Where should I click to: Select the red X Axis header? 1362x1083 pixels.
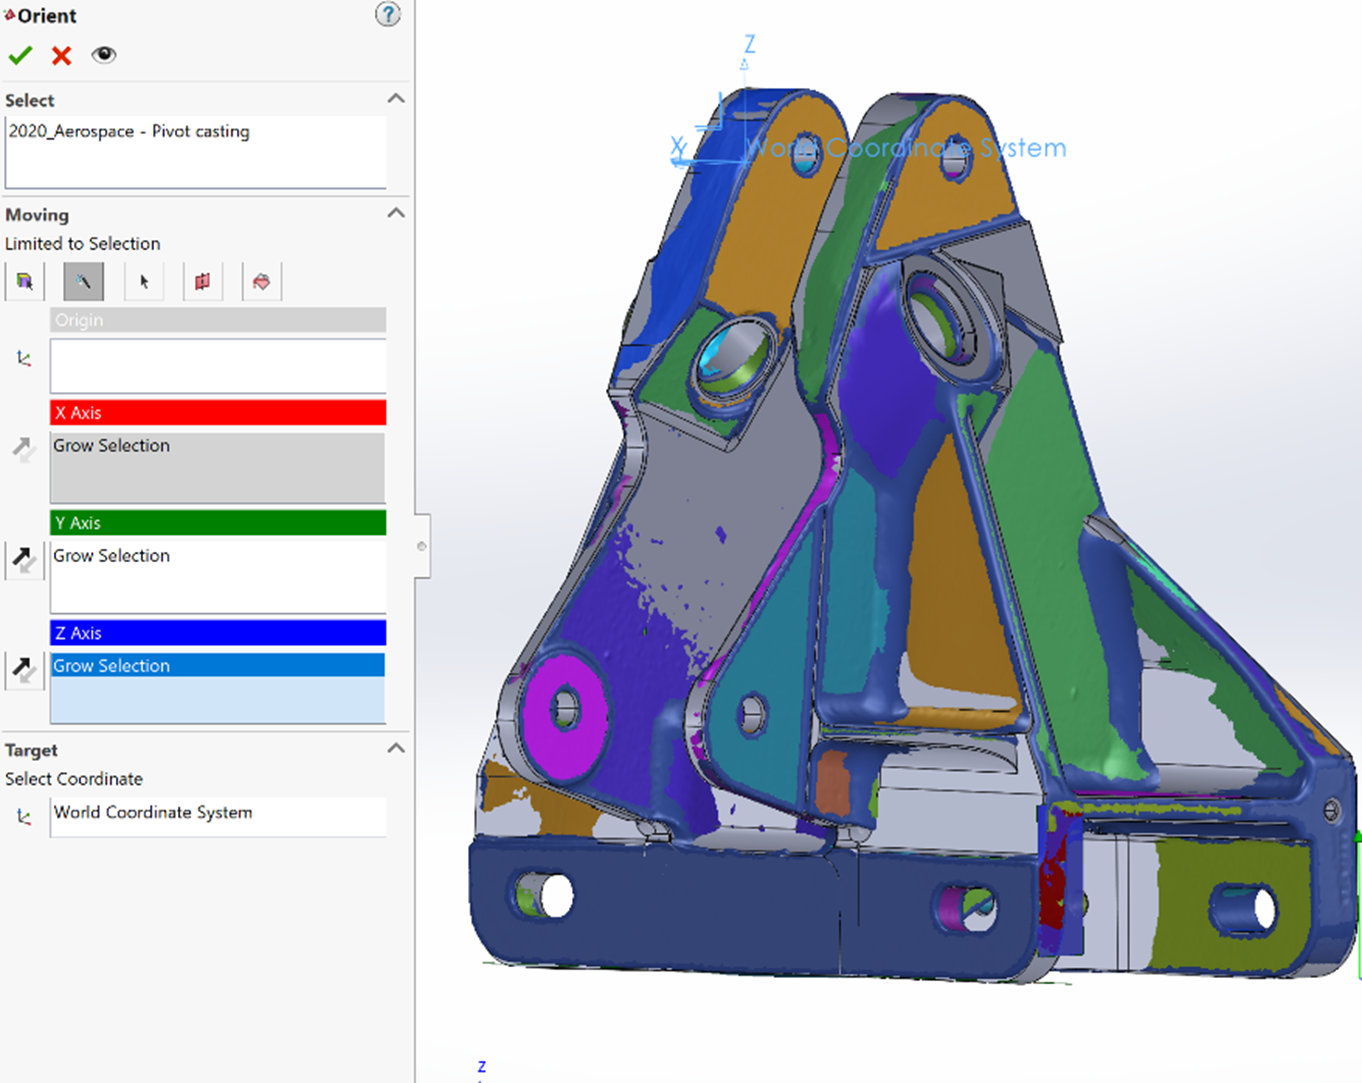click(218, 412)
